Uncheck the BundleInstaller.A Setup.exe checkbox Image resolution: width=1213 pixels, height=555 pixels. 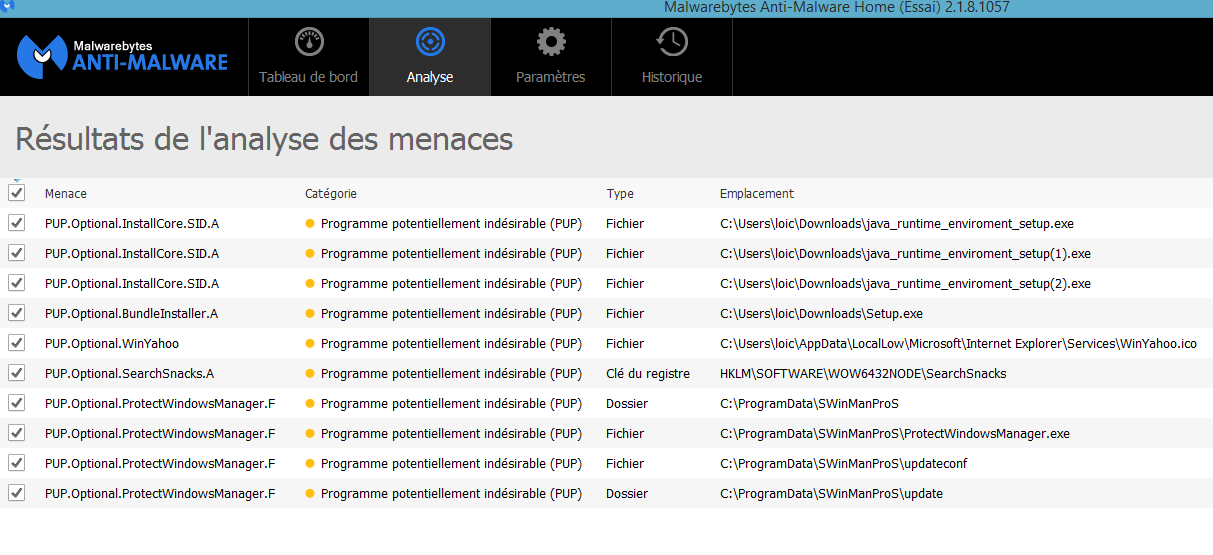point(17,313)
